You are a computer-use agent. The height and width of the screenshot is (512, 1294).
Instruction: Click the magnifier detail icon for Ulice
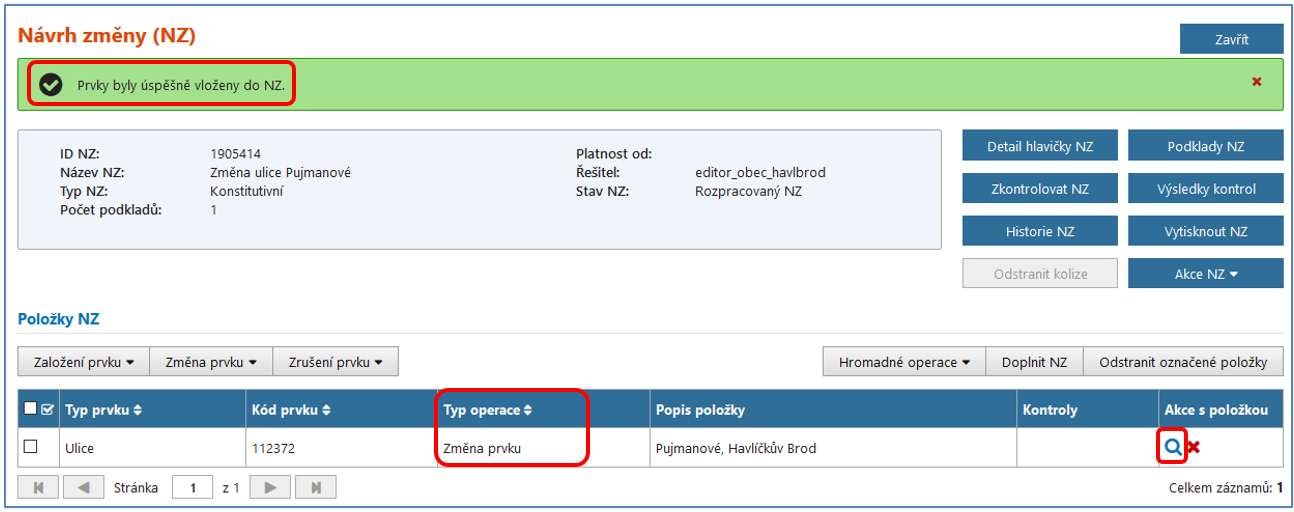coord(1173,448)
